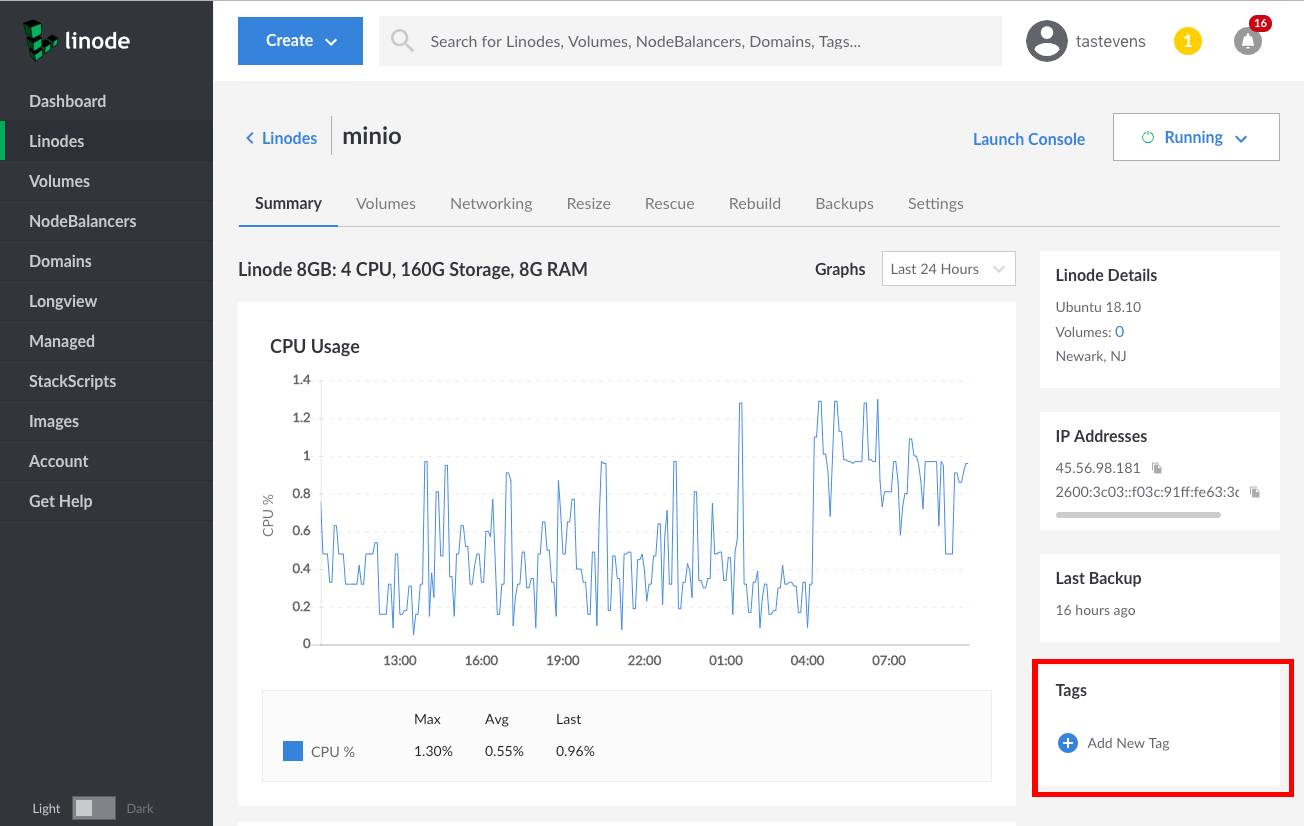The width and height of the screenshot is (1304, 826).
Task: Click the search input field
Action: (x=690, y=41)
